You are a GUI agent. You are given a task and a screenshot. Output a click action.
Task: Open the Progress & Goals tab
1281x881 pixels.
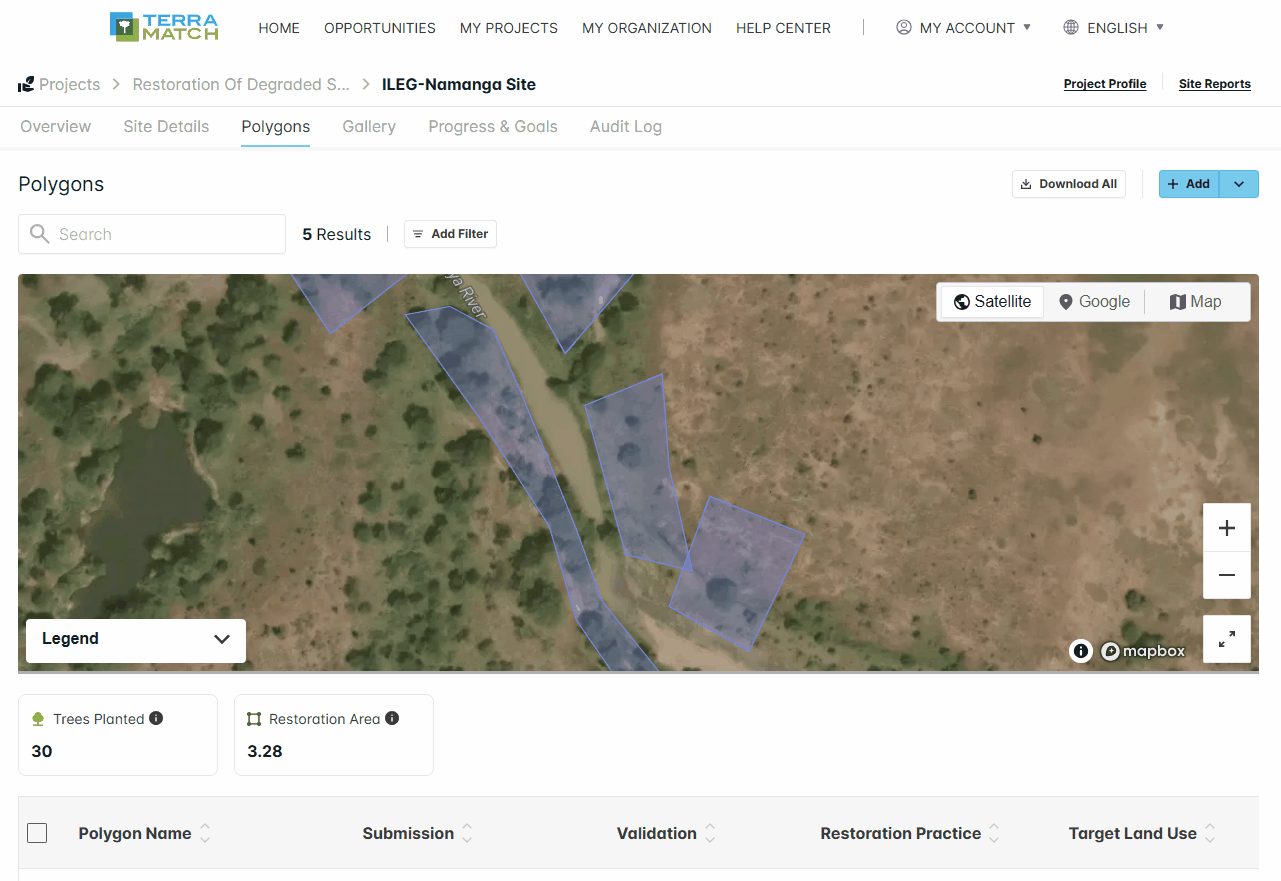(493, 127)
